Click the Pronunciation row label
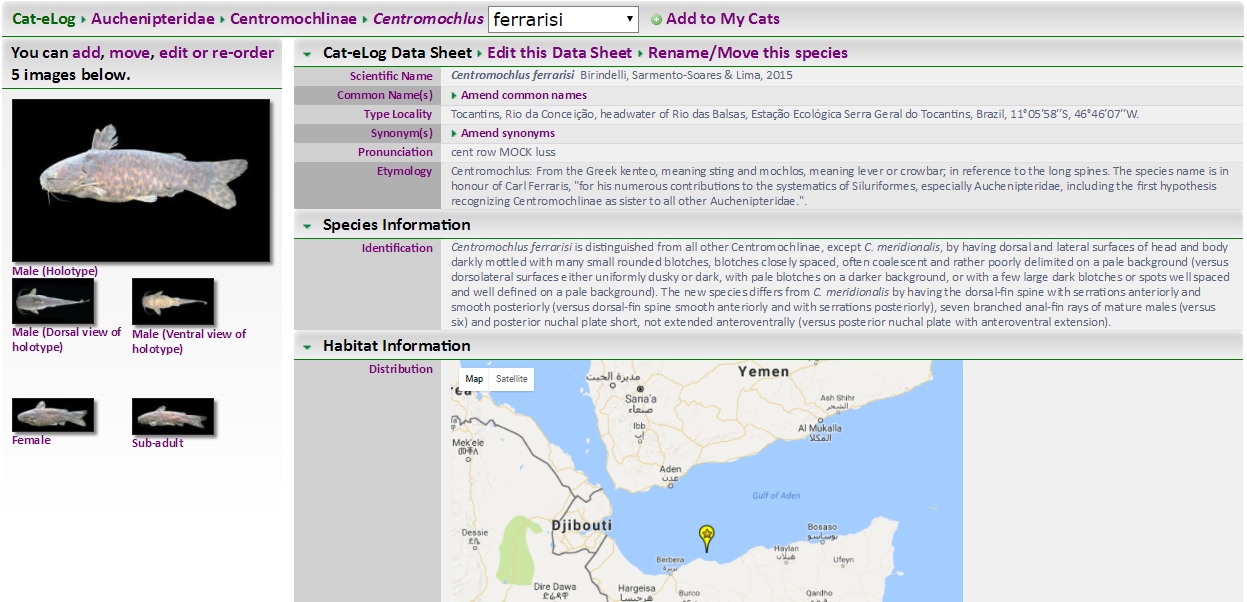Viewport: 1247px width, 602px height. tap(396, 152)
